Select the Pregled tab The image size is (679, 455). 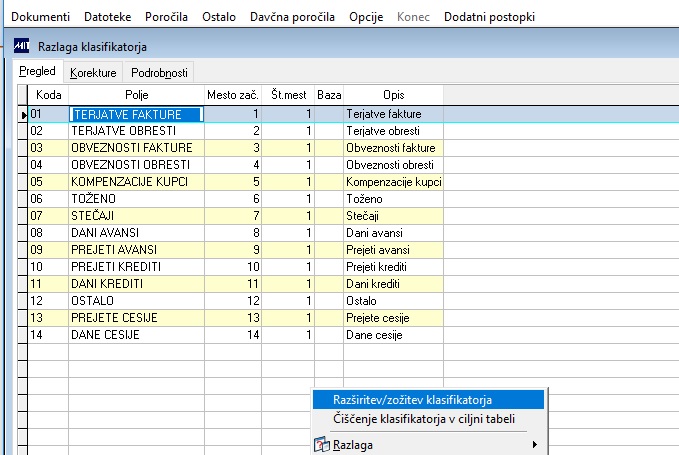38,71
